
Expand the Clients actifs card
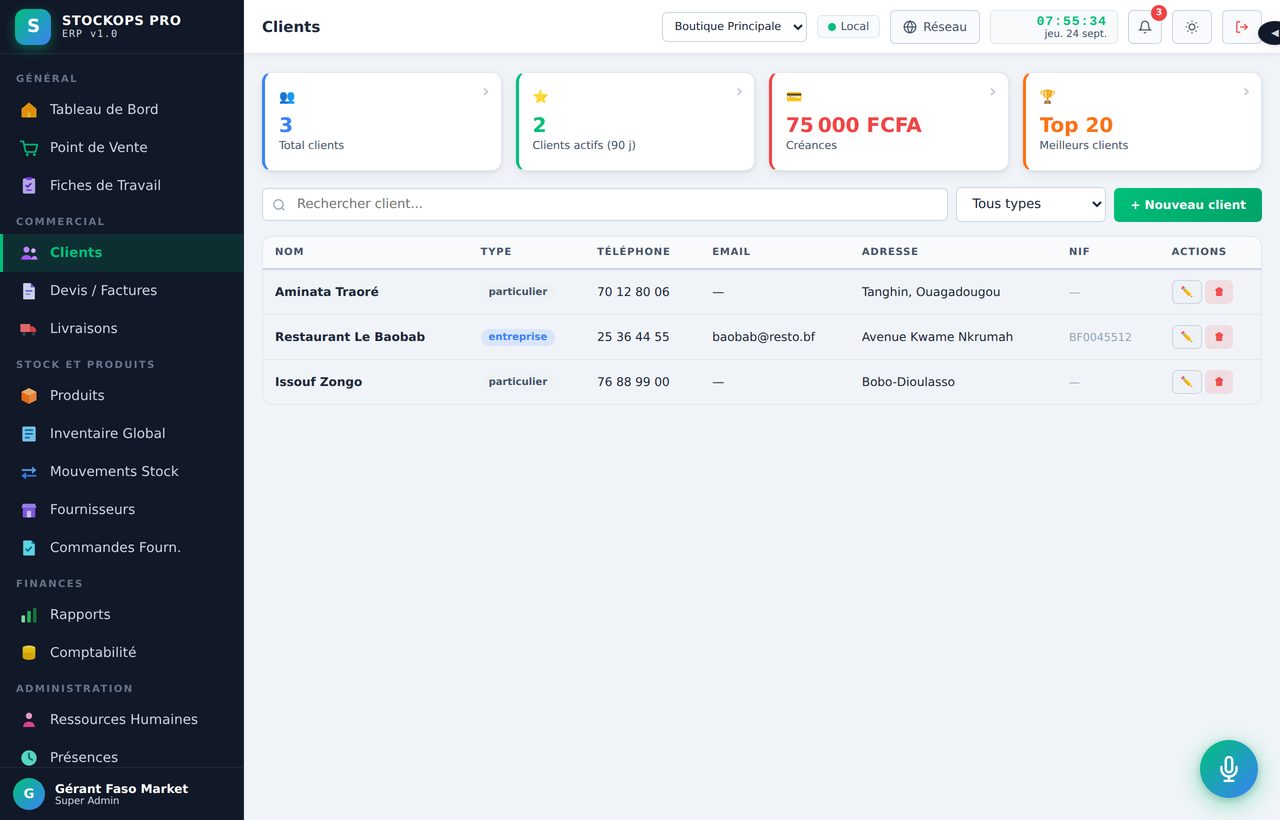tap(635, 121)
